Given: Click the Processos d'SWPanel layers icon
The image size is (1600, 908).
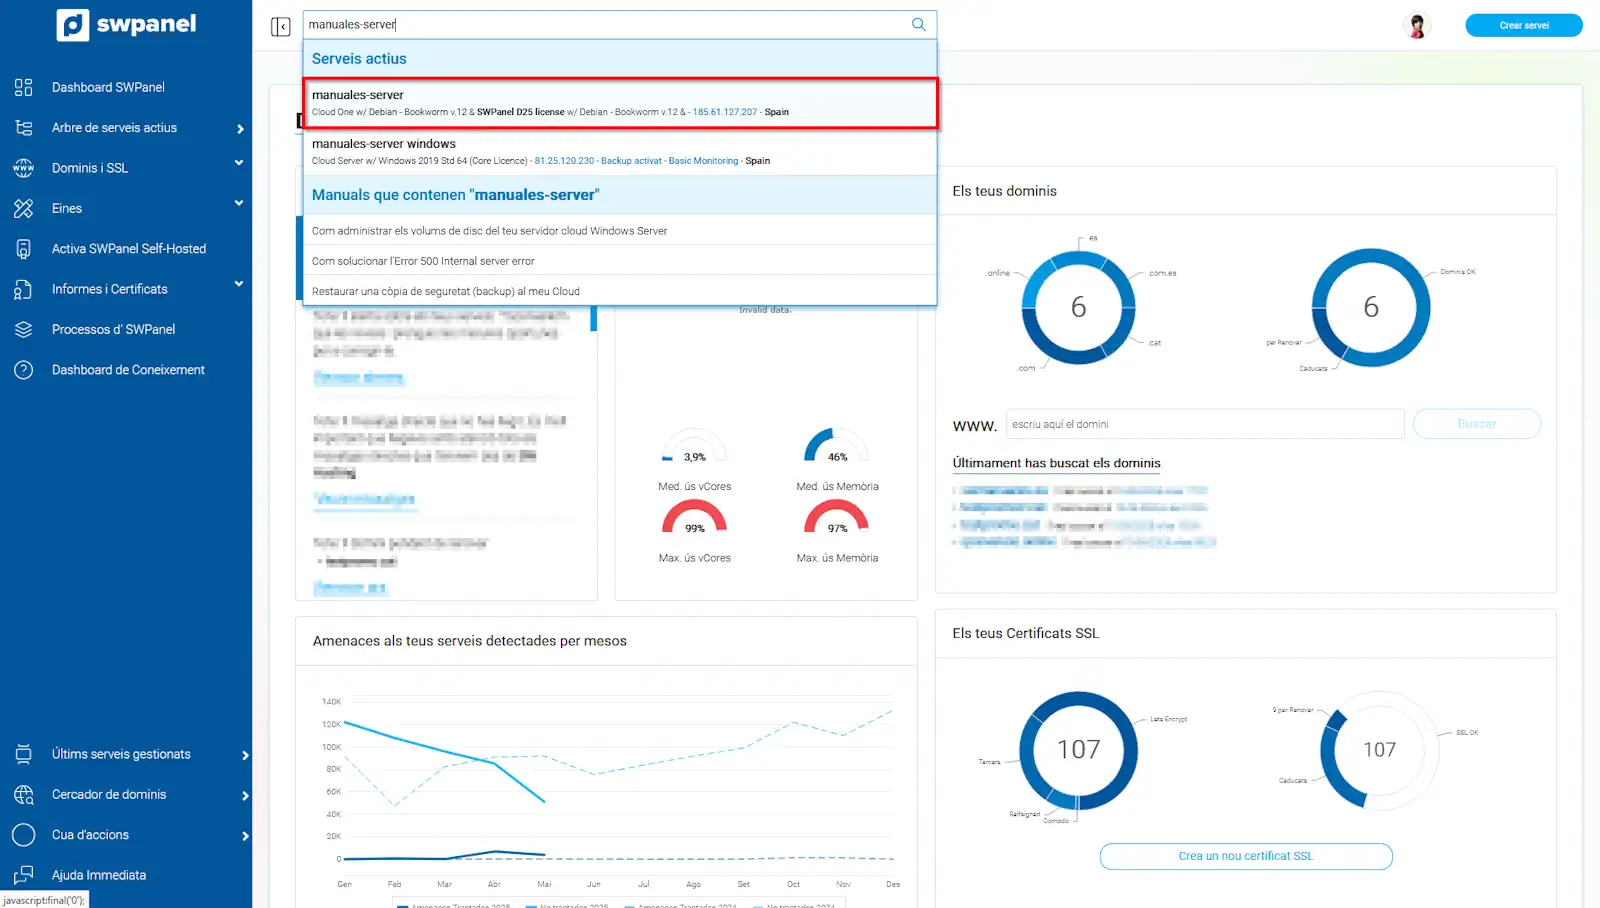Looking at the screenshot, I should 24,329.
